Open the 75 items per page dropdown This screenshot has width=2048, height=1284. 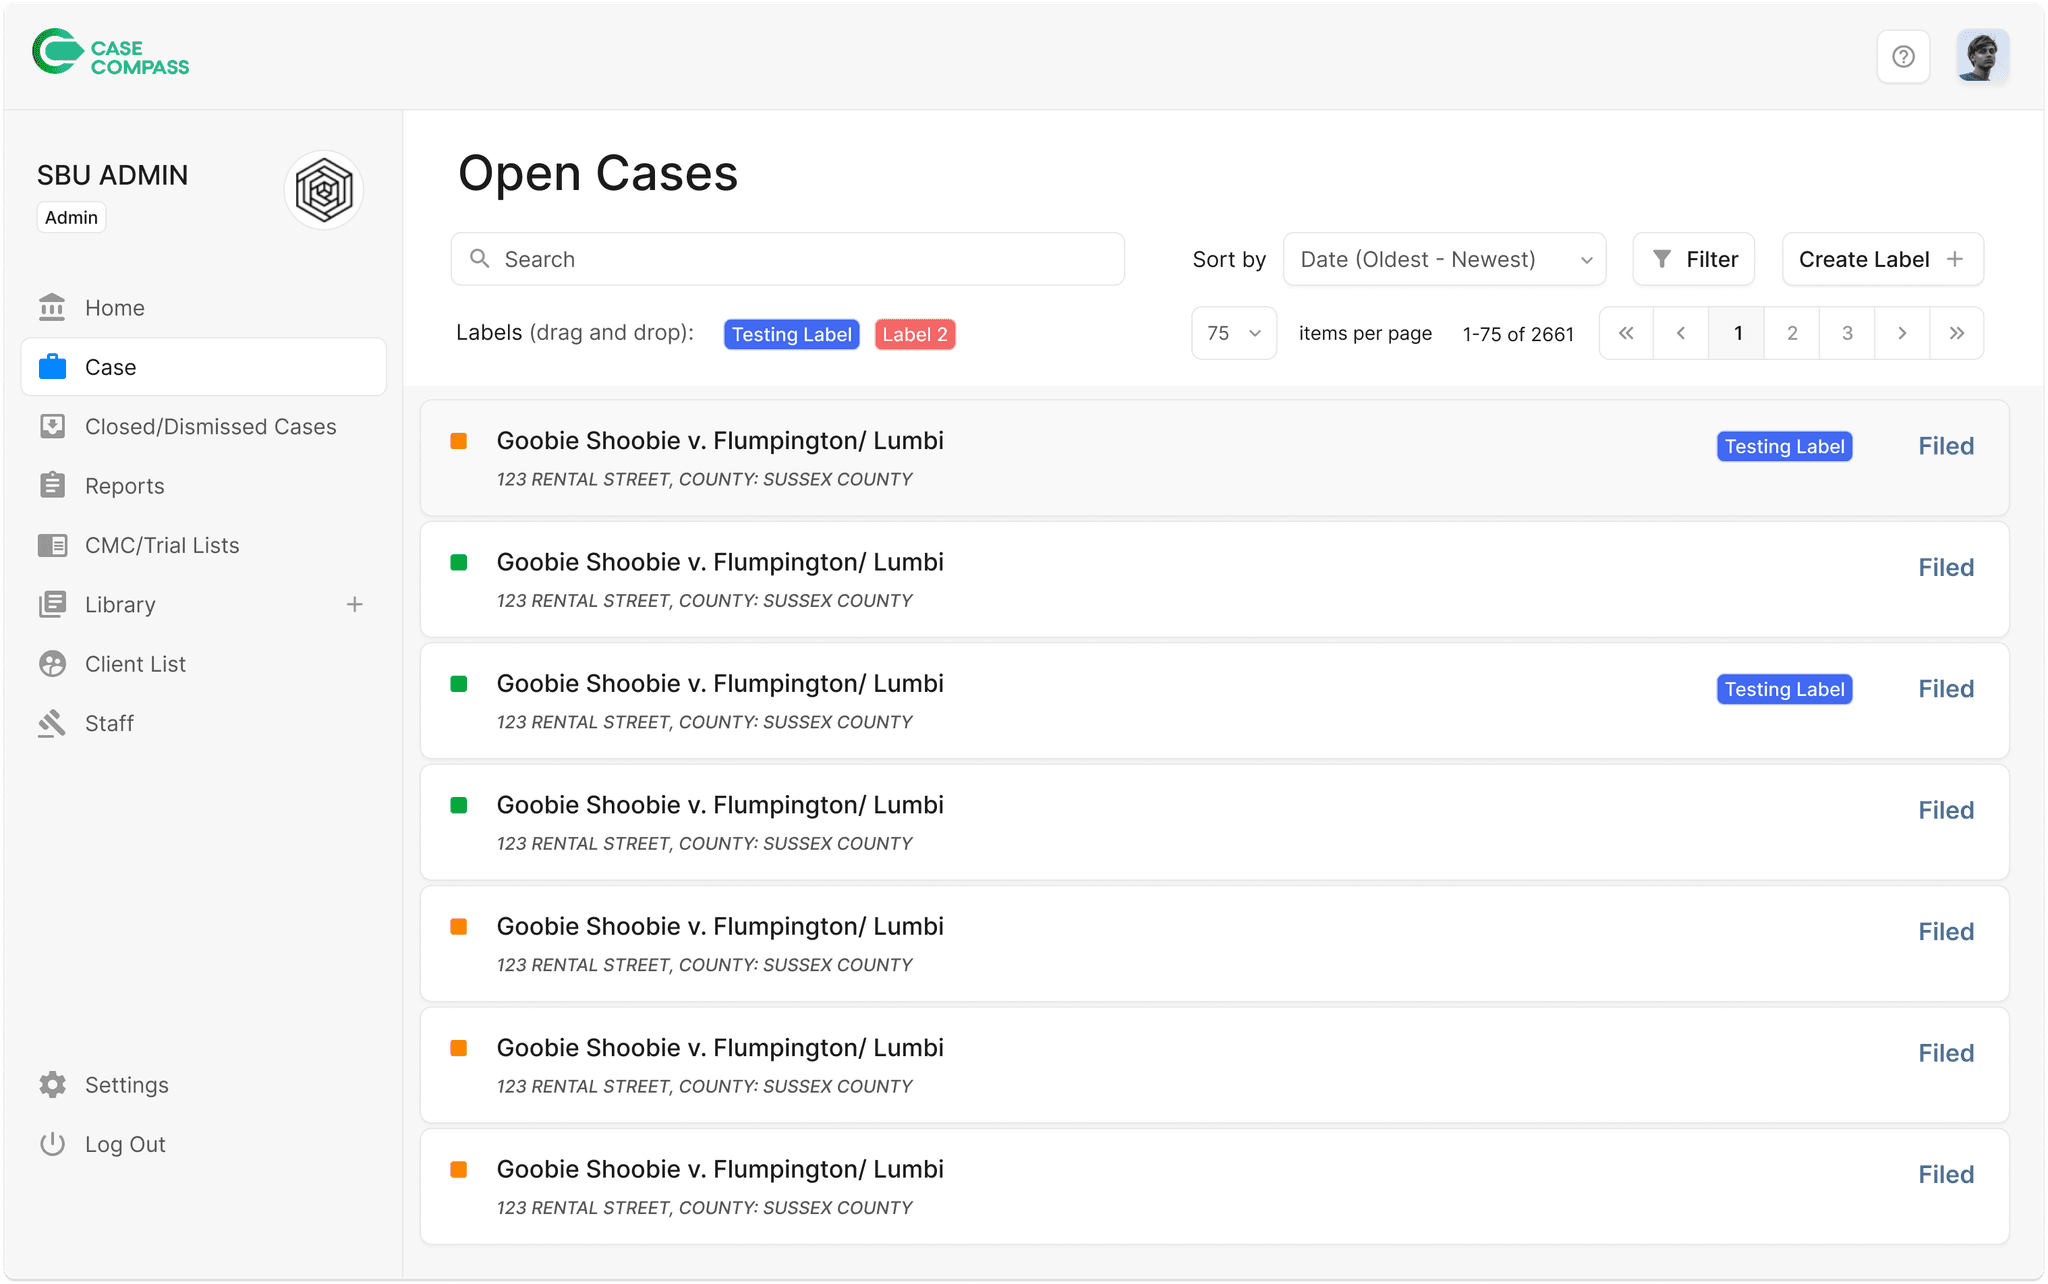[1233, 333]
